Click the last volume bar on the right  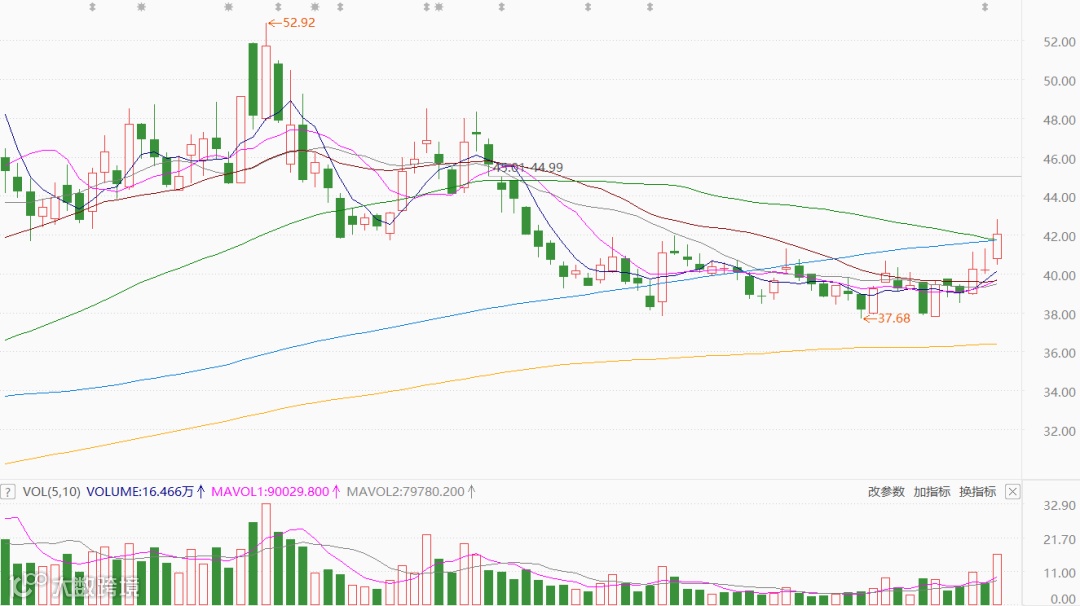point(997,580)
